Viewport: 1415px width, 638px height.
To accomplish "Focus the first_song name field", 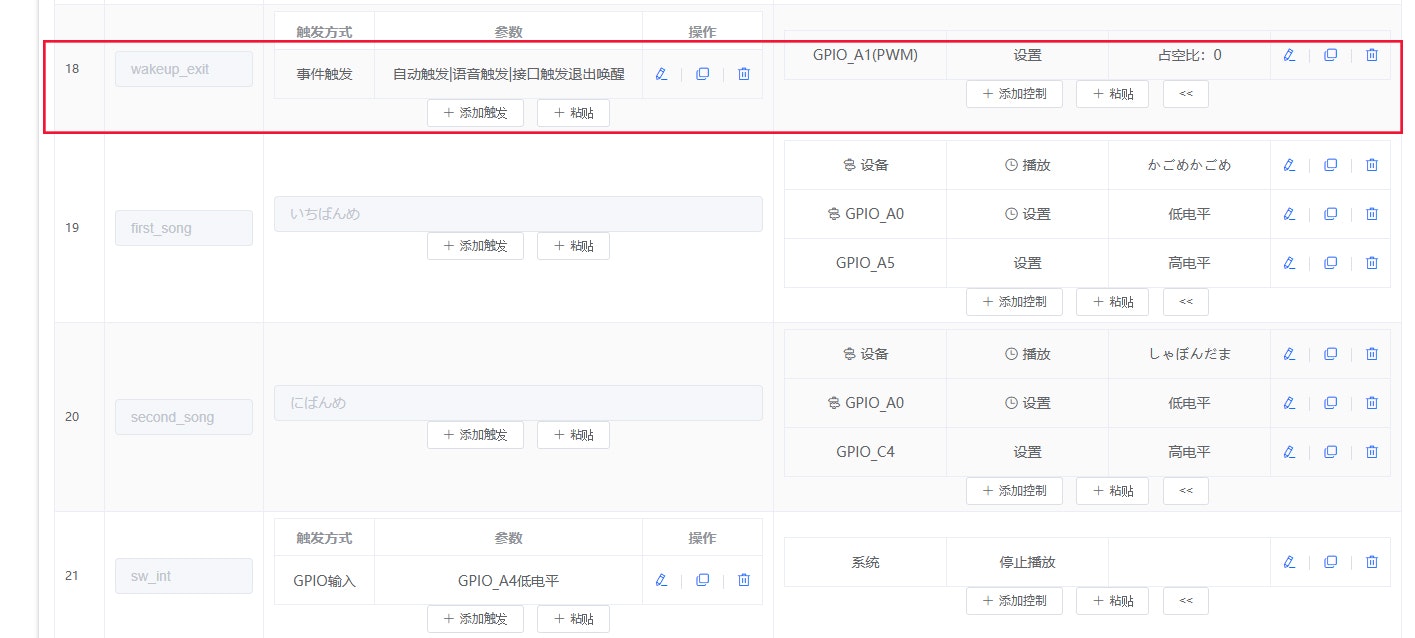I will 184,228.
